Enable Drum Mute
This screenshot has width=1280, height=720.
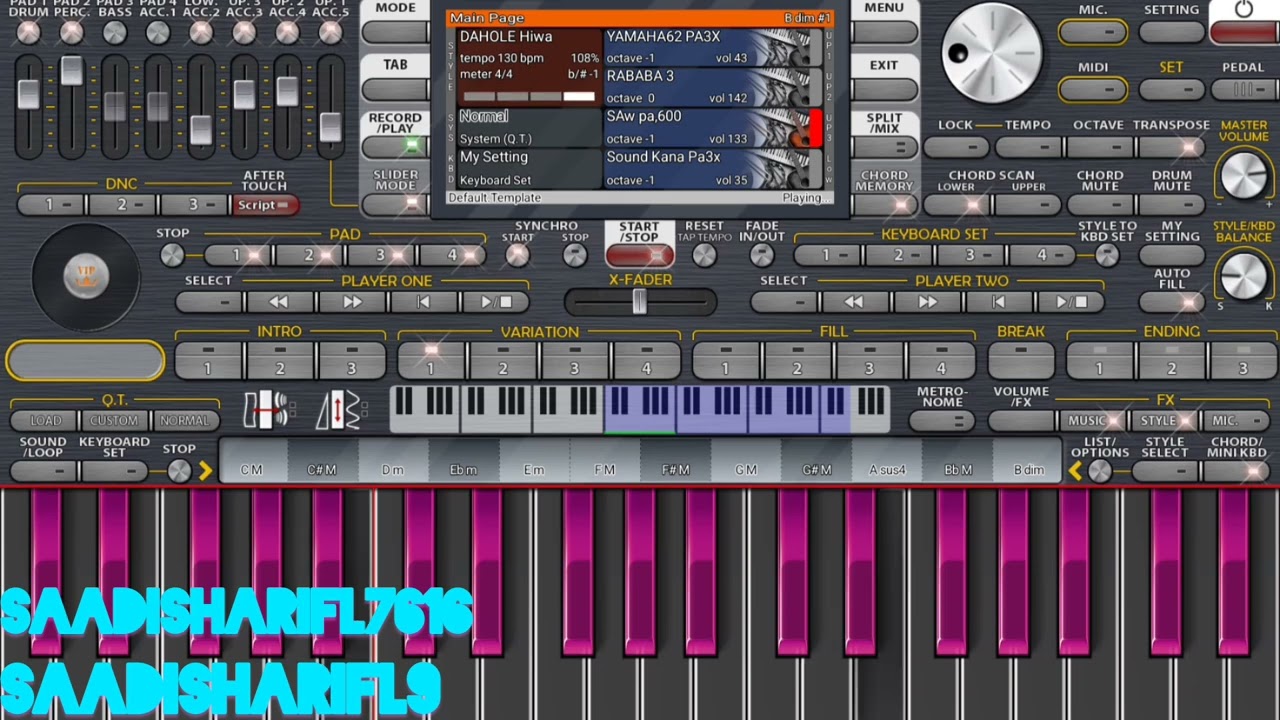click(x=1172, y=204)
